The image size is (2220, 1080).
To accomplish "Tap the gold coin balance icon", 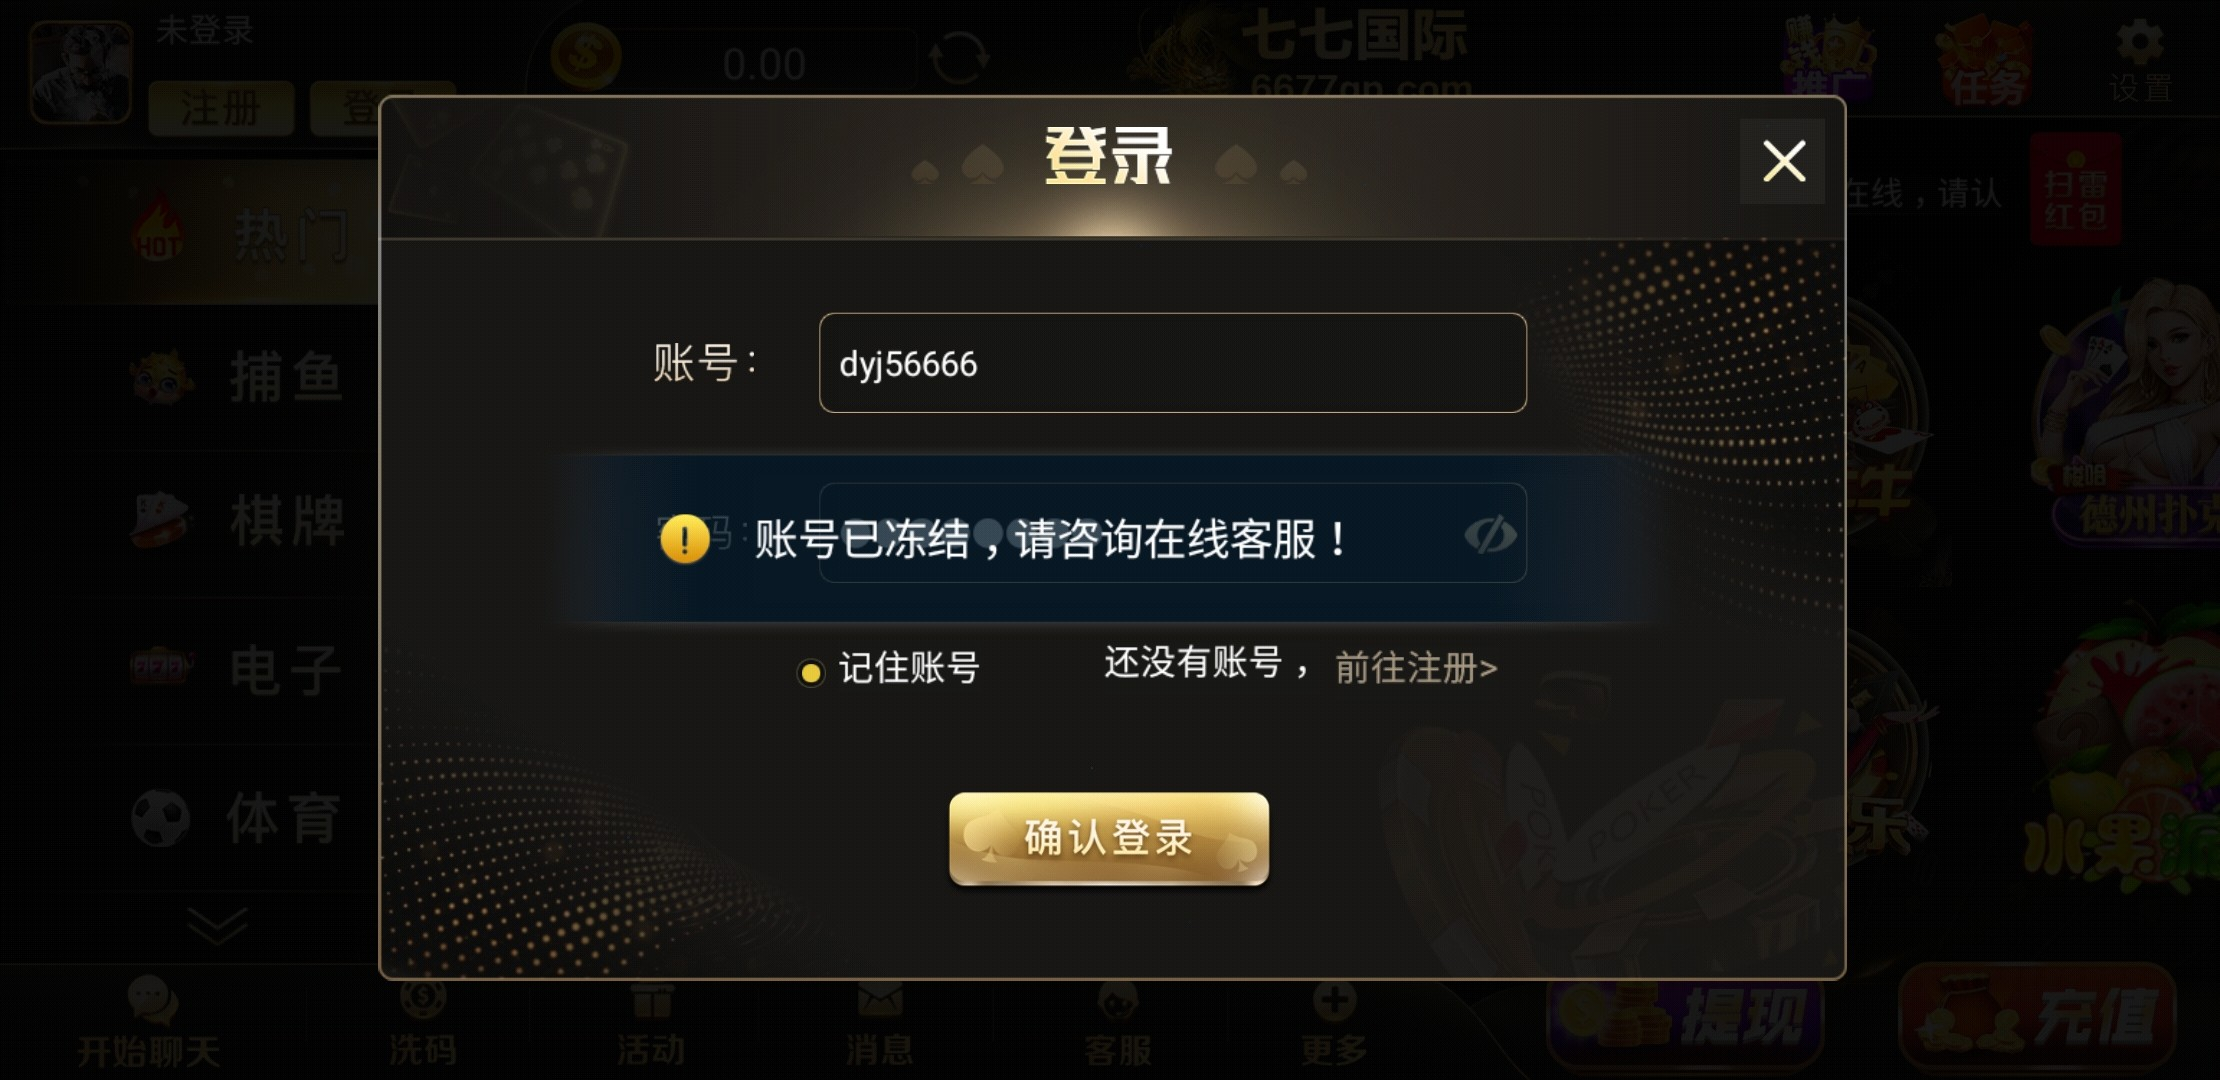I will 586,56.
